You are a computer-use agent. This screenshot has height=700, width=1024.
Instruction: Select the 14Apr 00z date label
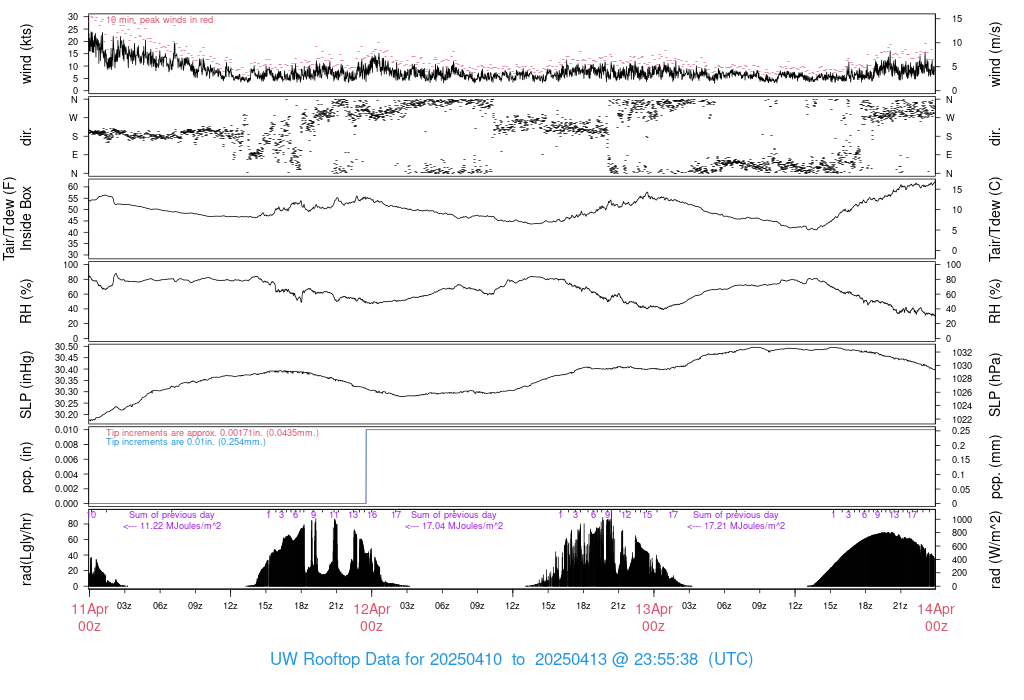(x=935, y=617)
